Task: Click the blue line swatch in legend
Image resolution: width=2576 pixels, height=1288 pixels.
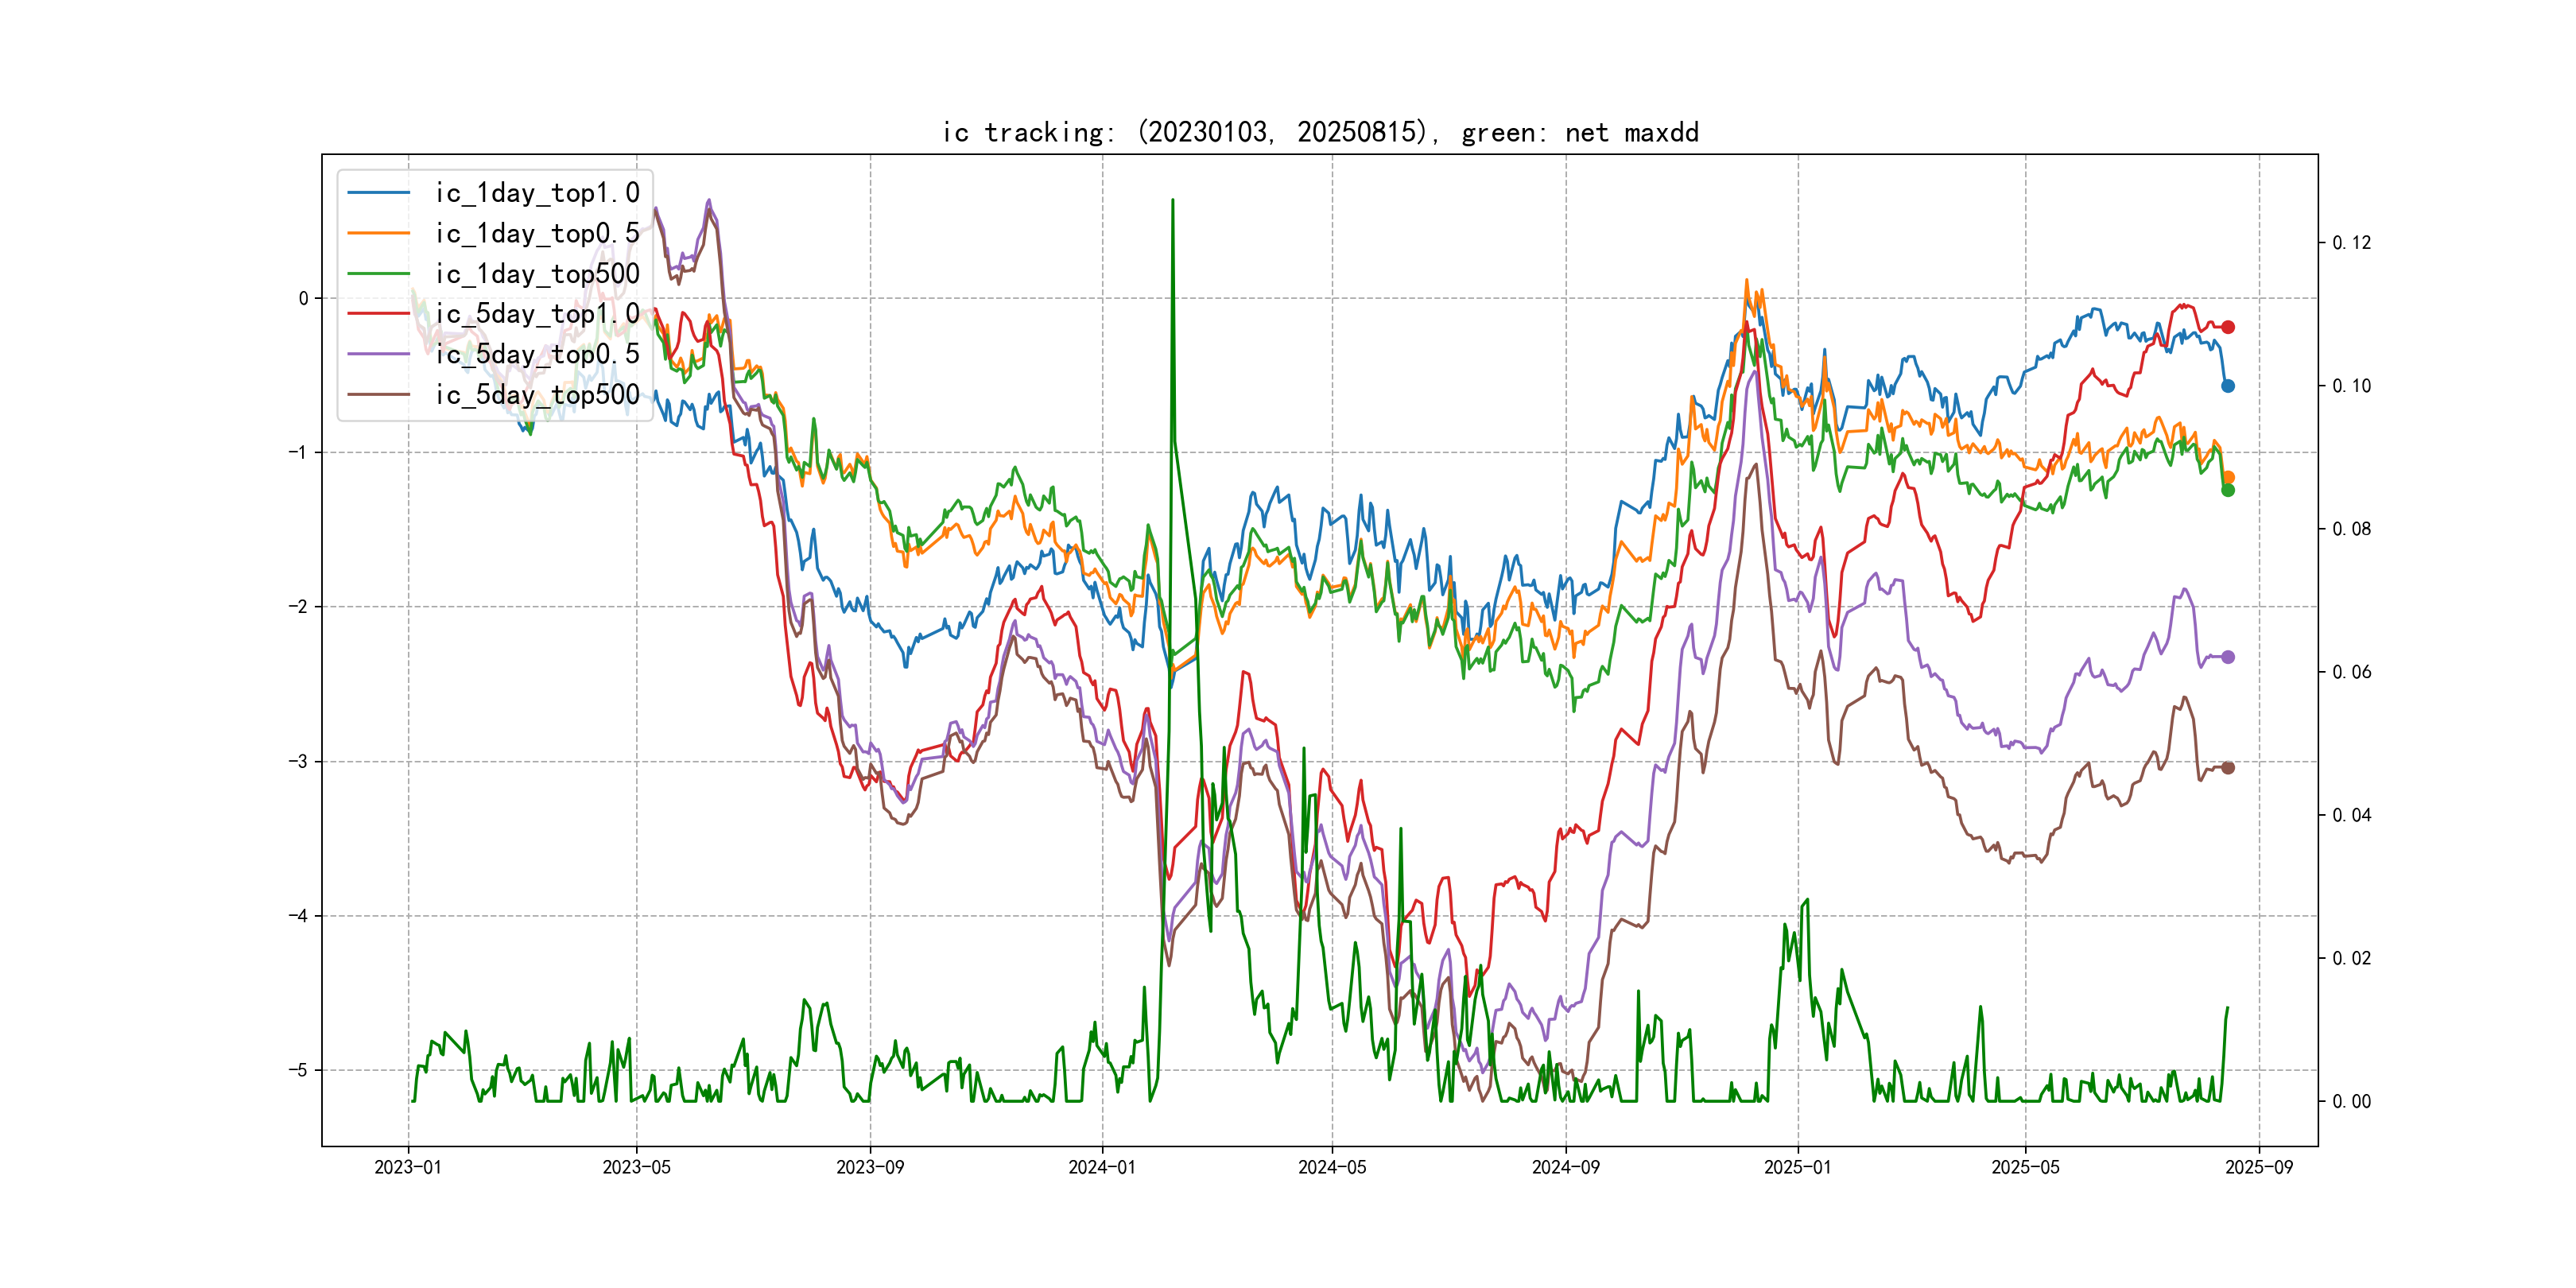Action: coord(378,192)
